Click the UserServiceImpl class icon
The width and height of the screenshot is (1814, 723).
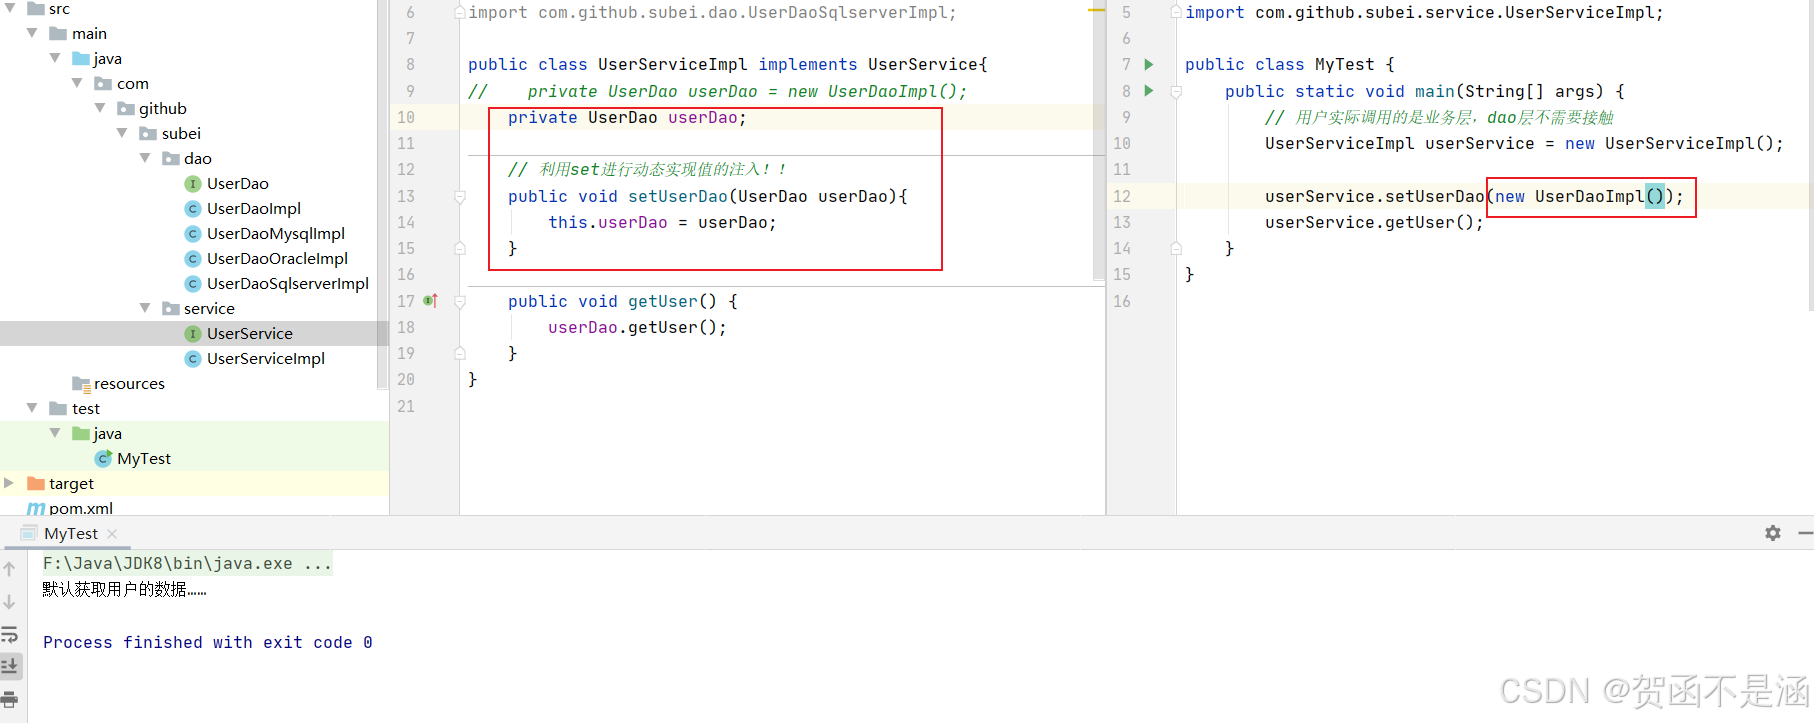193,358
